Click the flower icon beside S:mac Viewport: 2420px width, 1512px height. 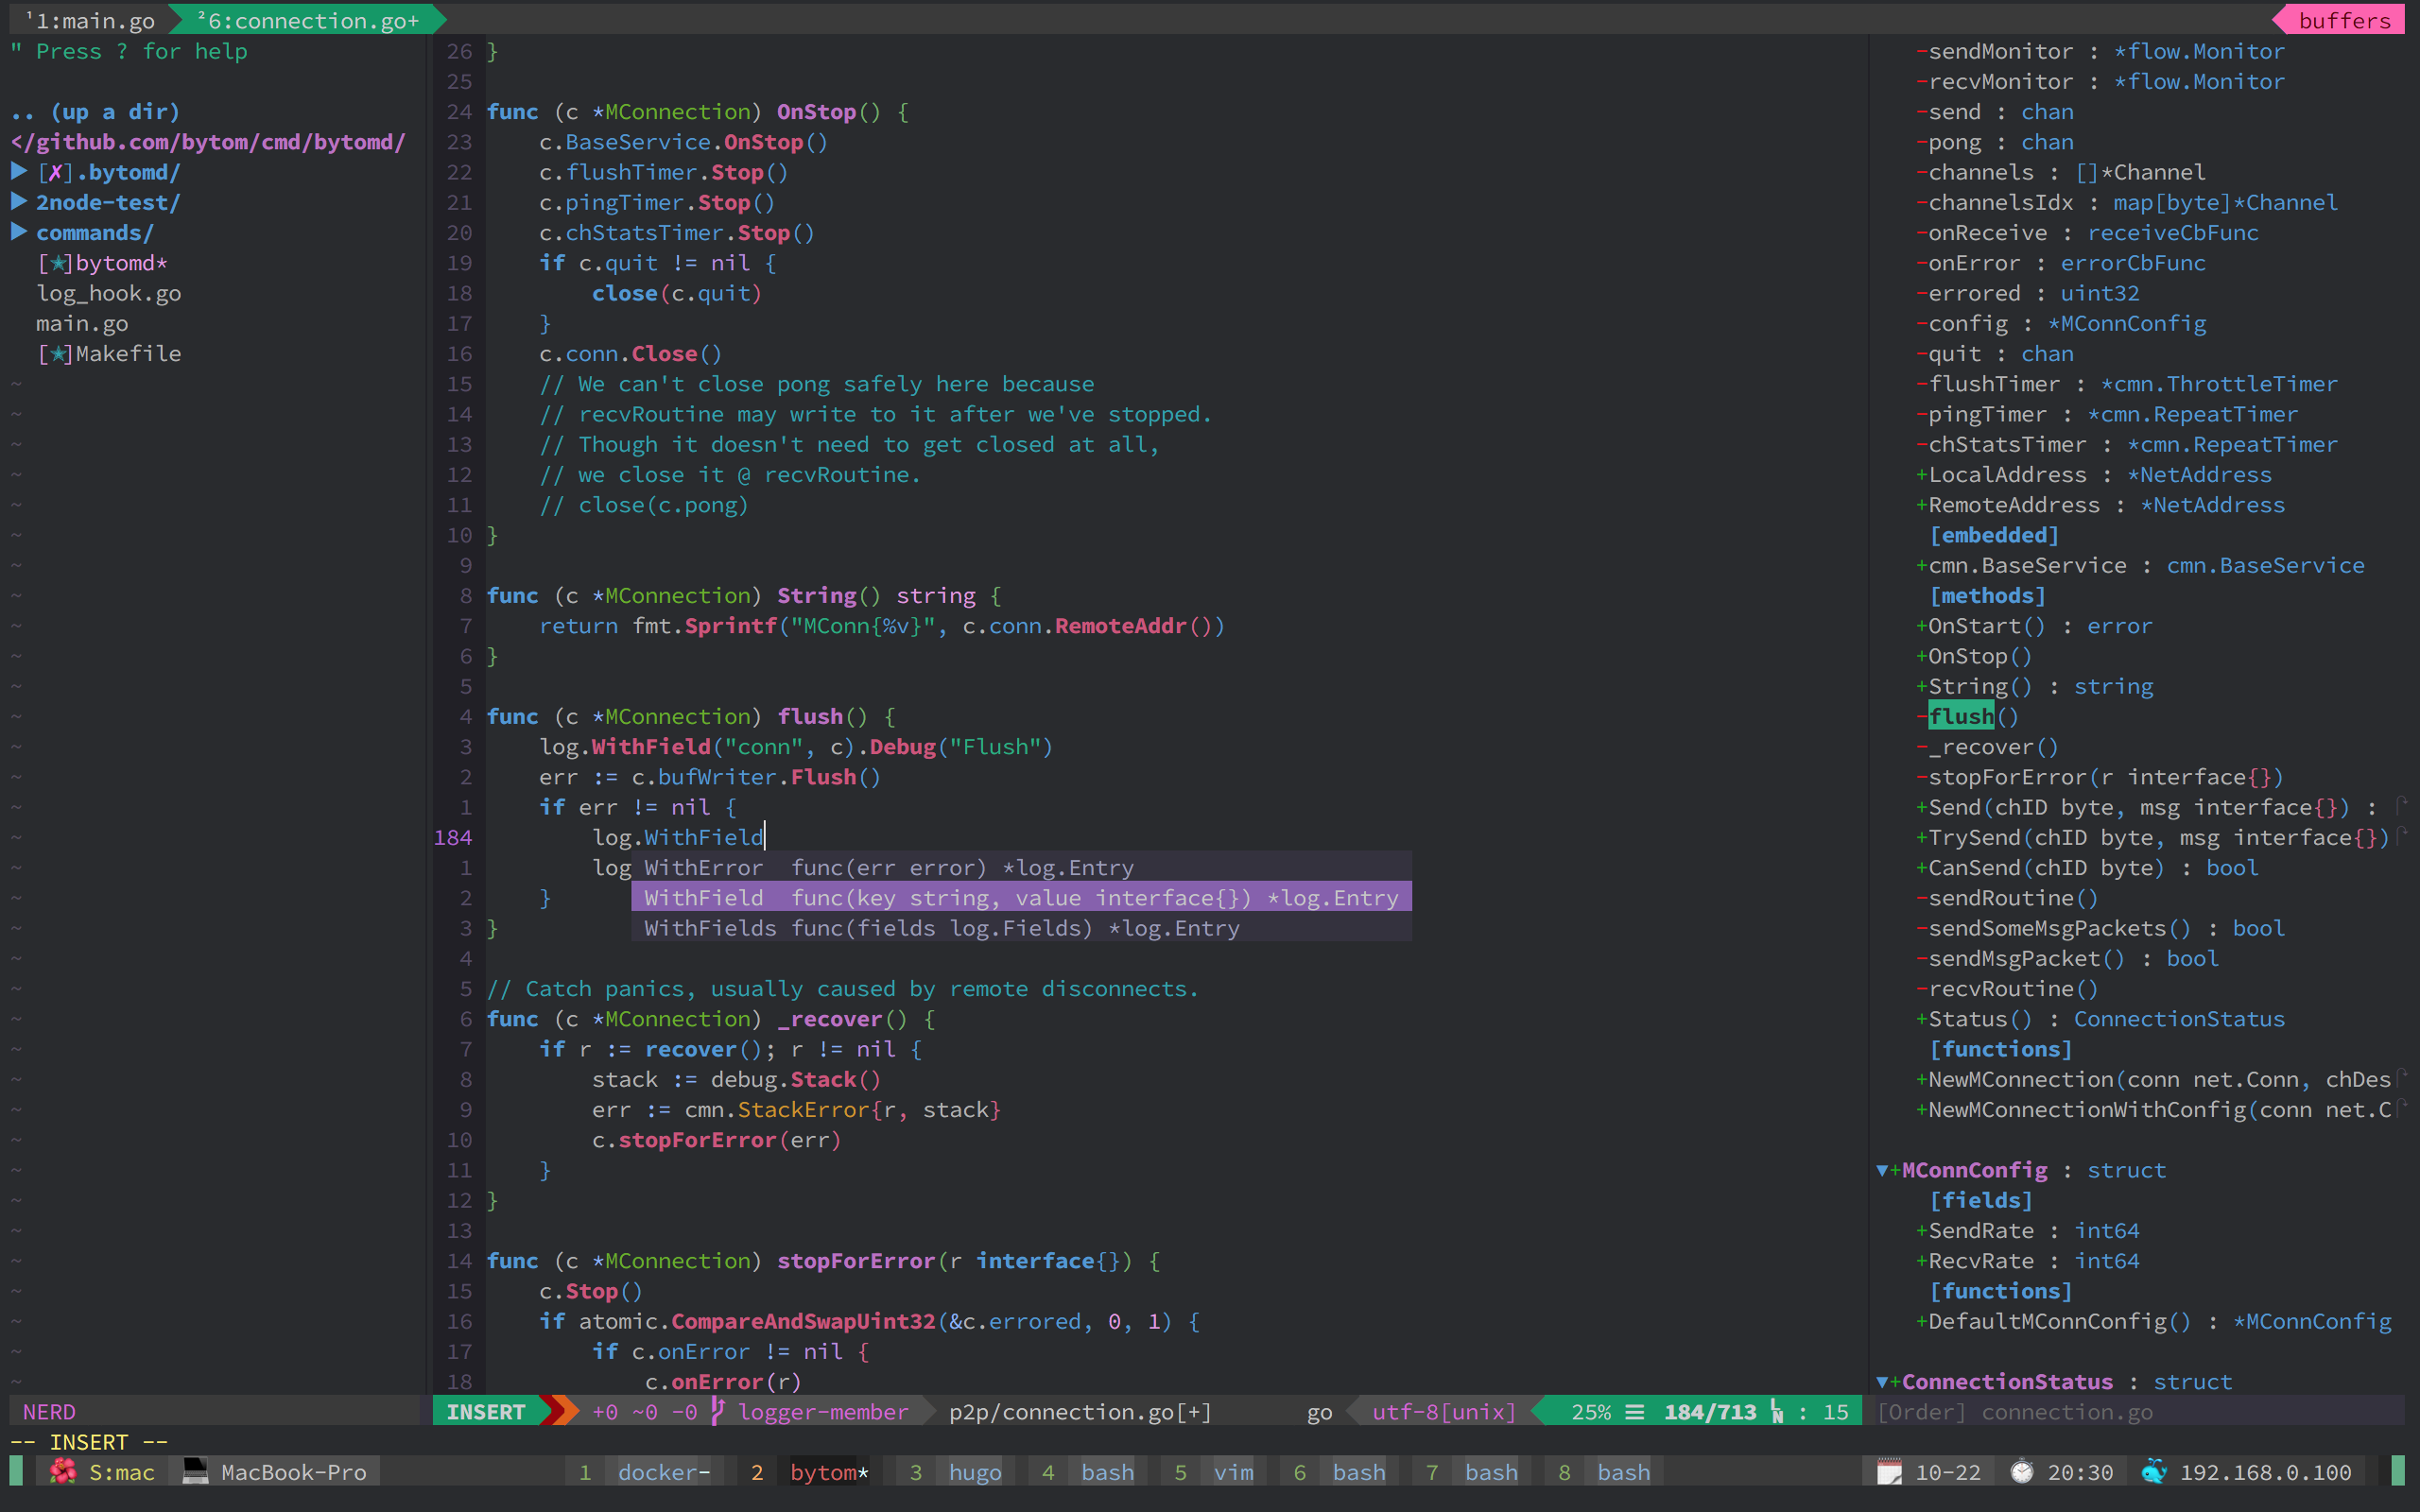pos(62,1471)
